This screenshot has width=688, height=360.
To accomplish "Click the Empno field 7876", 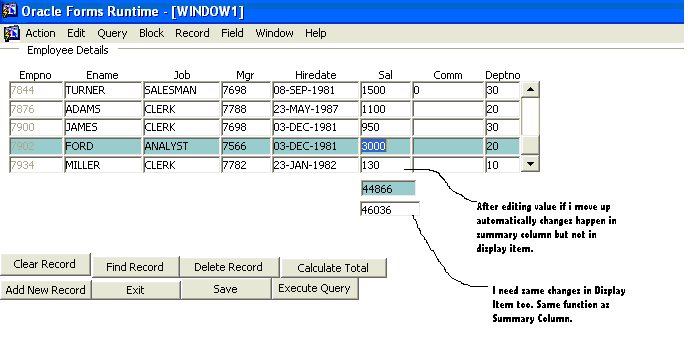I will point(36,109).
